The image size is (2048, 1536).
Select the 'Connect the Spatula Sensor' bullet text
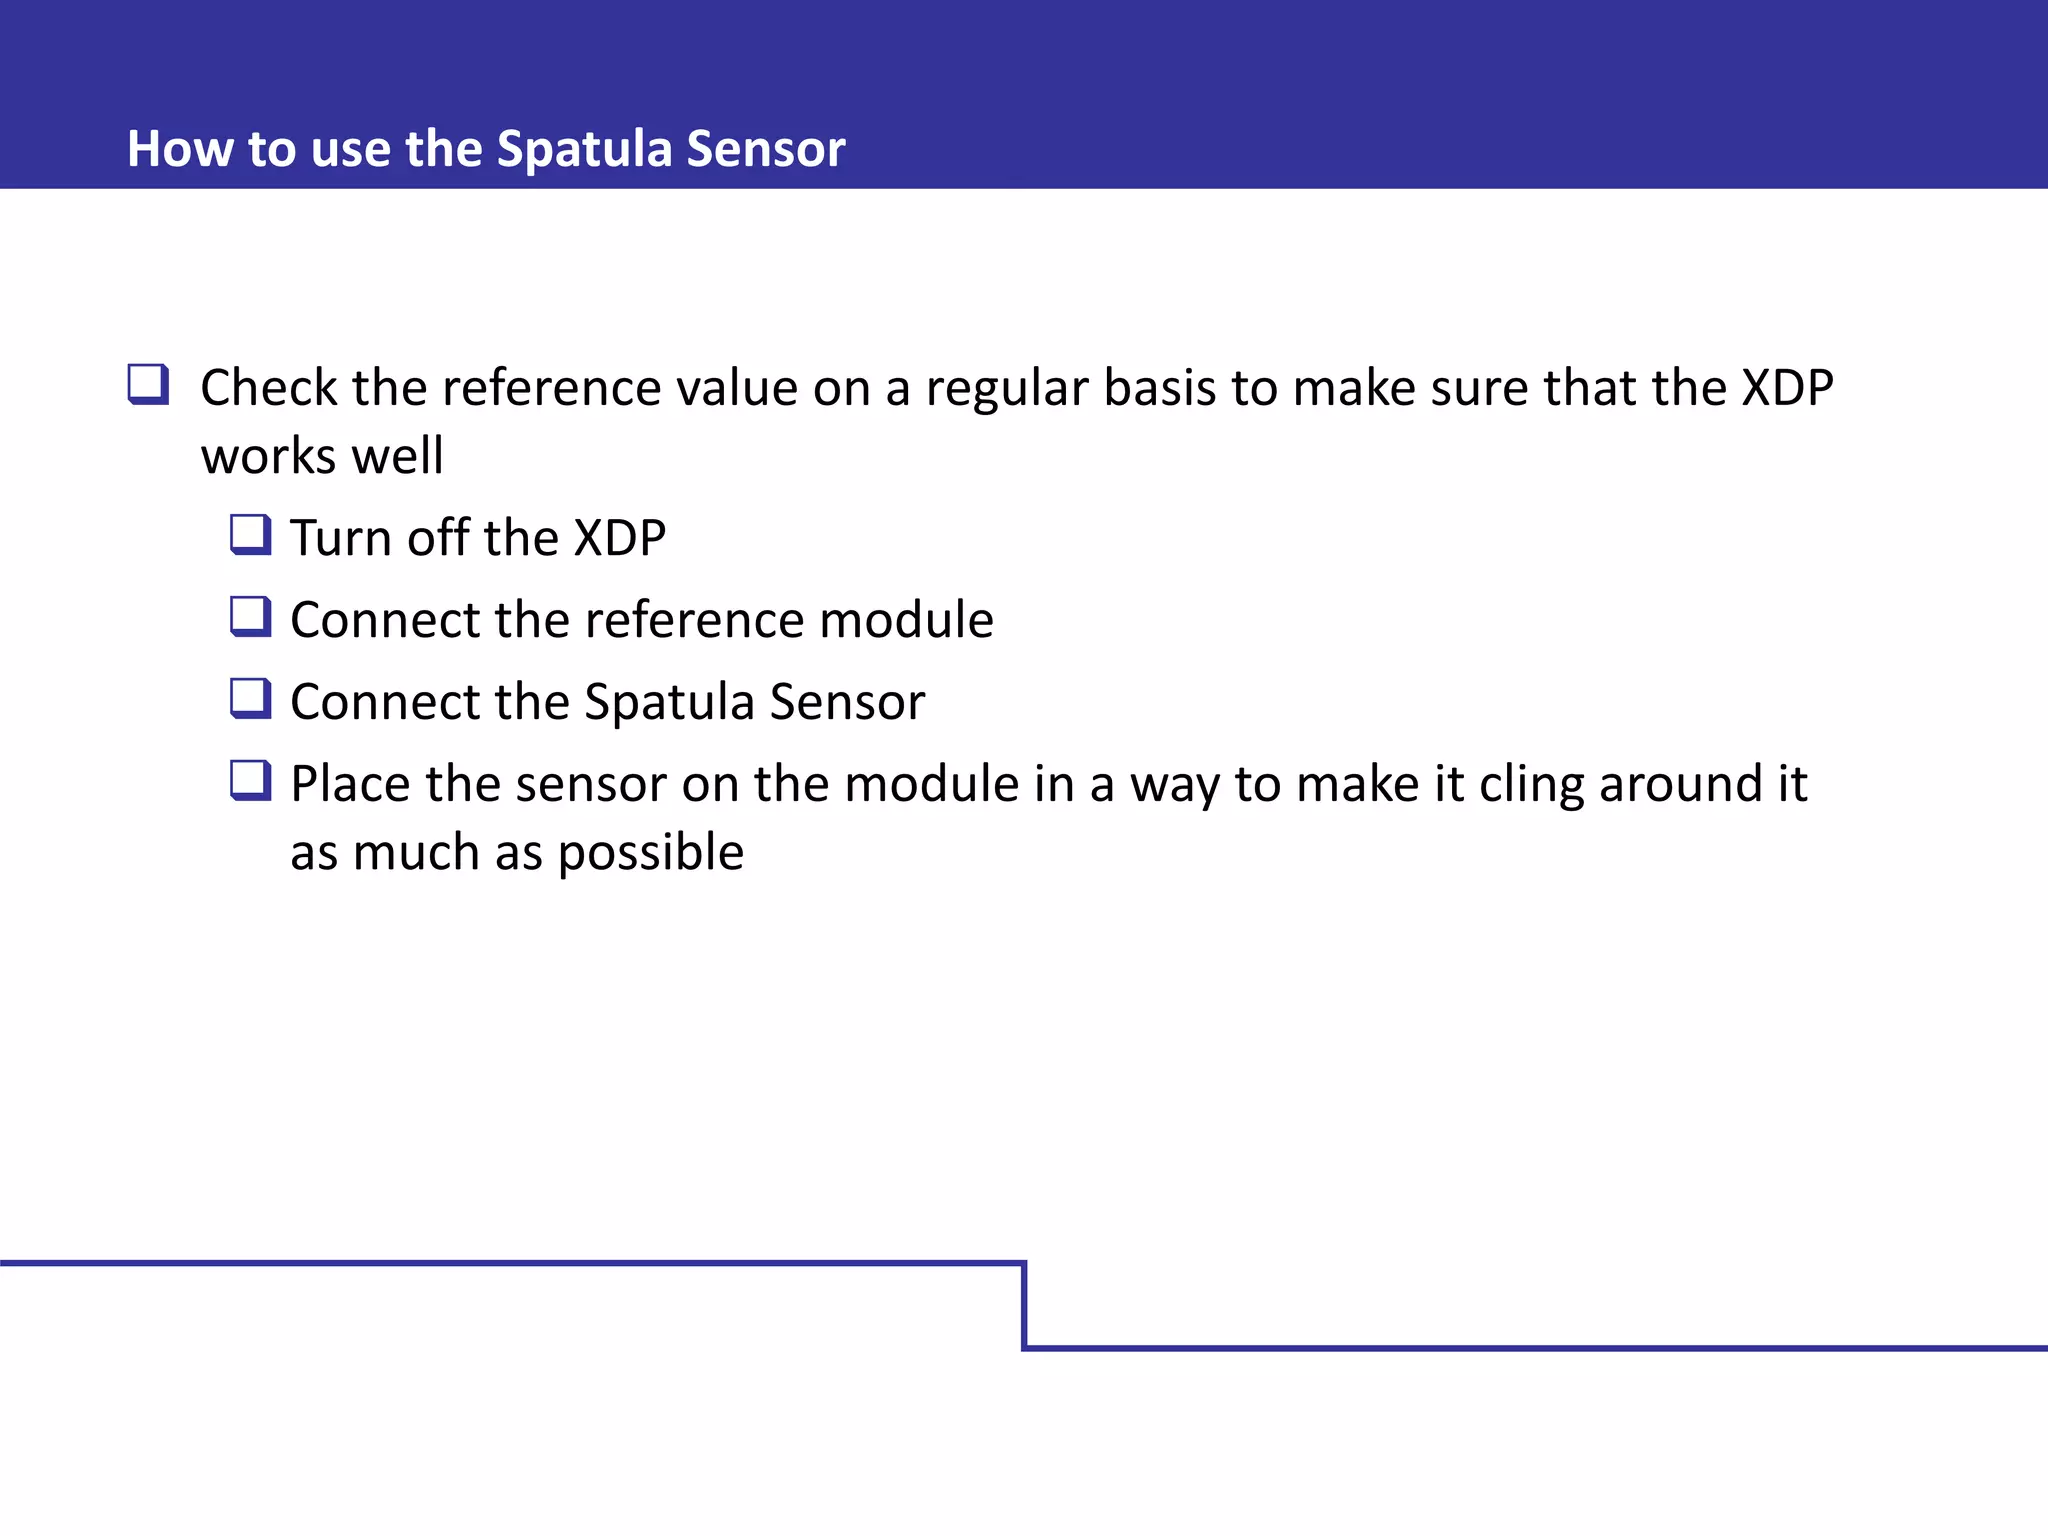607,702
